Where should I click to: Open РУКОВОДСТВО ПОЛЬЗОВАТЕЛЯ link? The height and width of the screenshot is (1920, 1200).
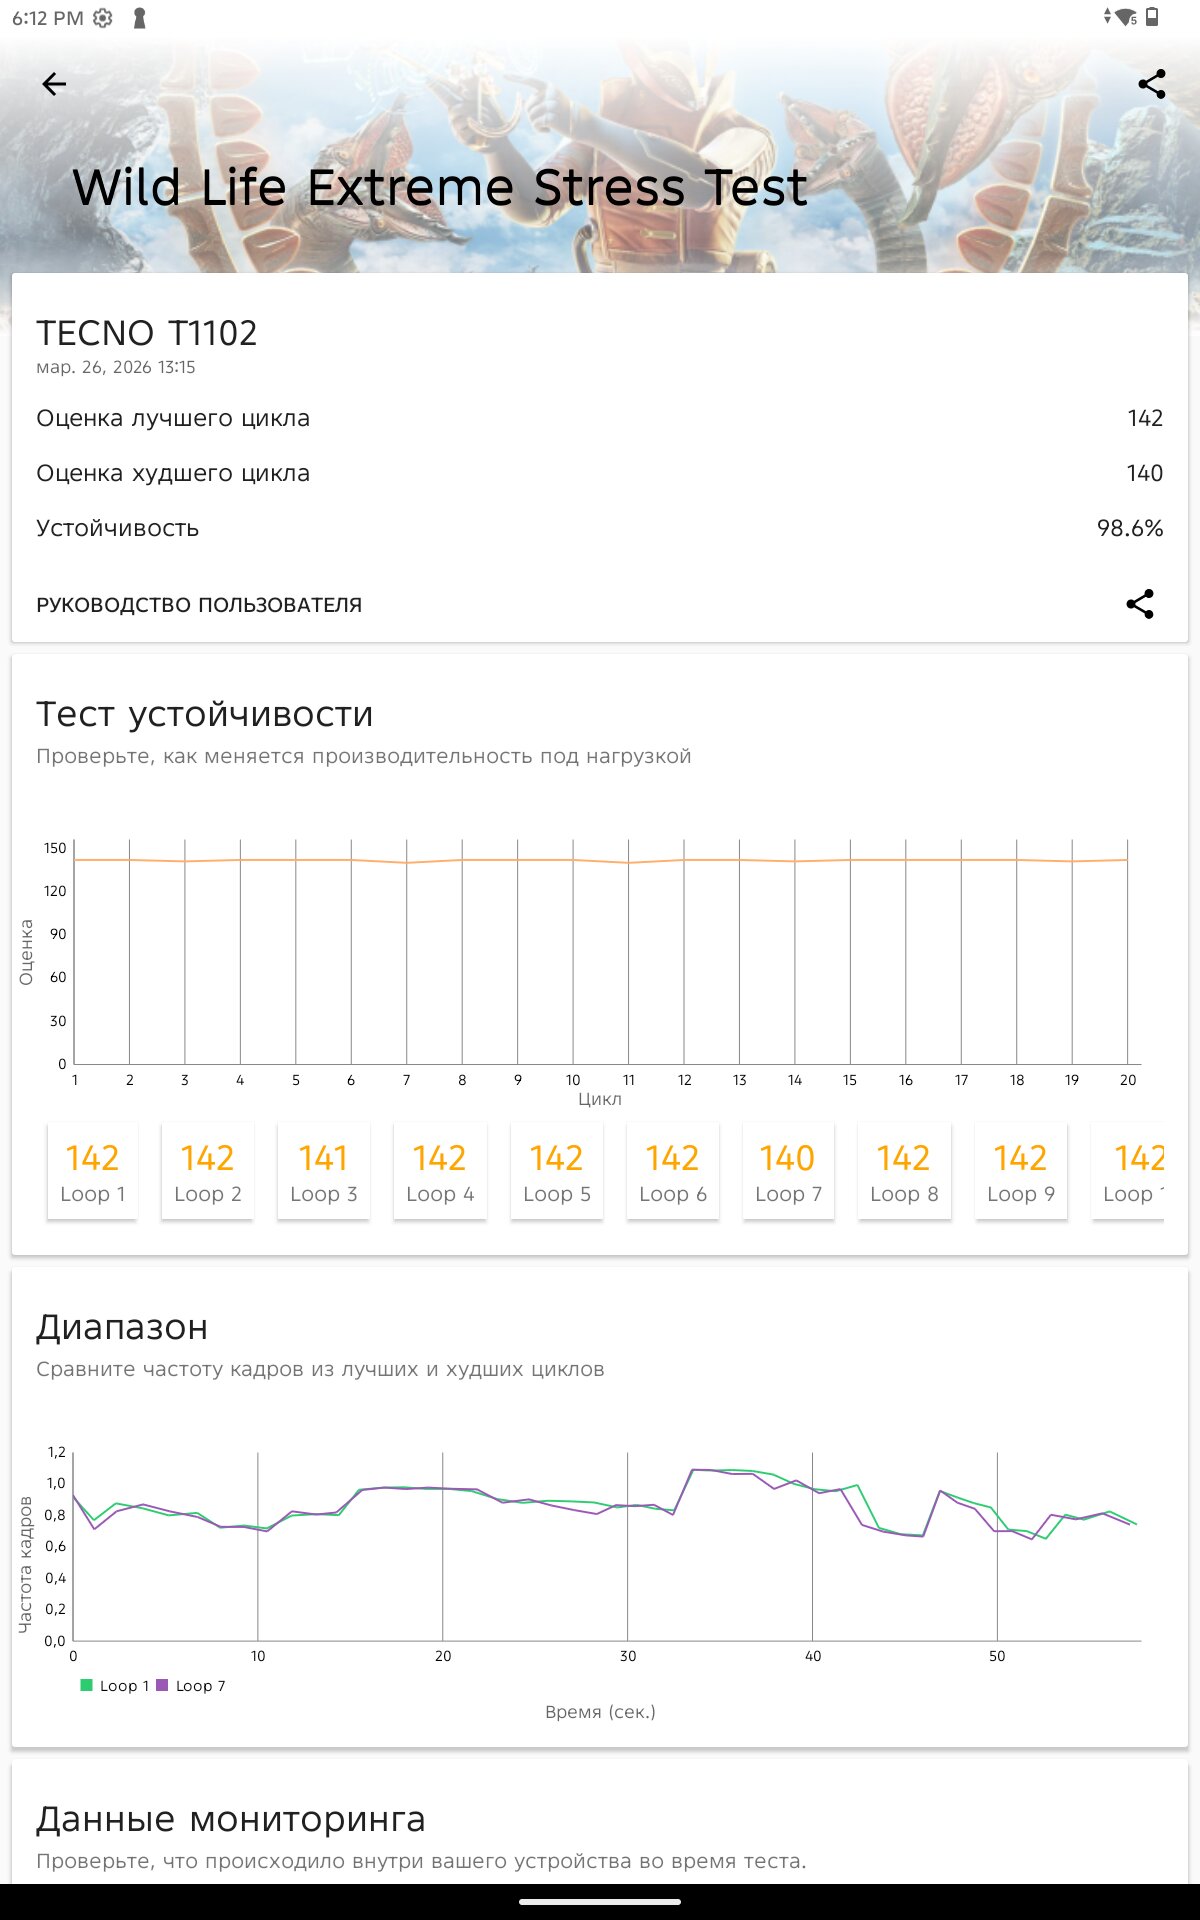tap(199, 605)
